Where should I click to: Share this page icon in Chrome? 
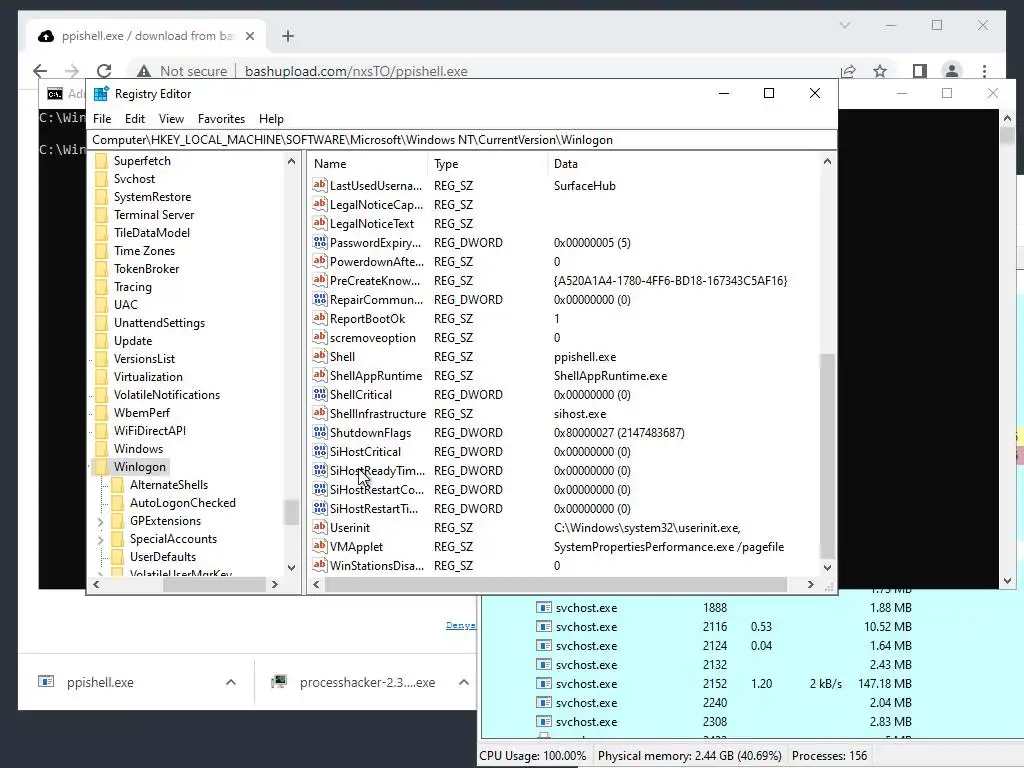848,71
